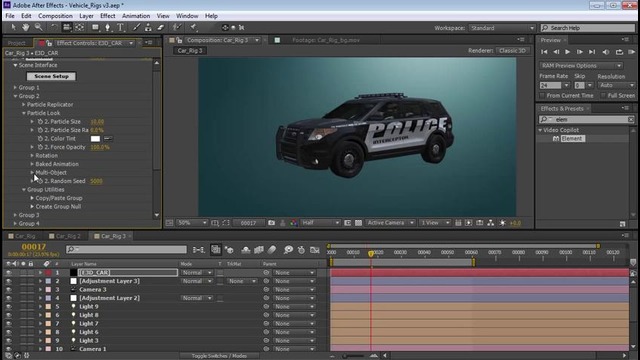Open the 1 View layout dropdown

pos(435,223)
